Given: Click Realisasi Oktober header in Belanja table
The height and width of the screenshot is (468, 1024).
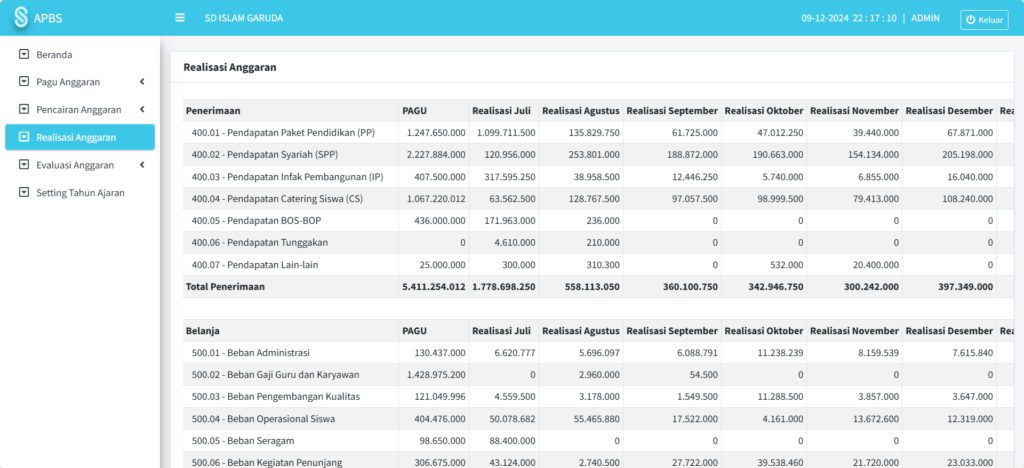Looking at the screenshot, I should click(x=764, y=331).
